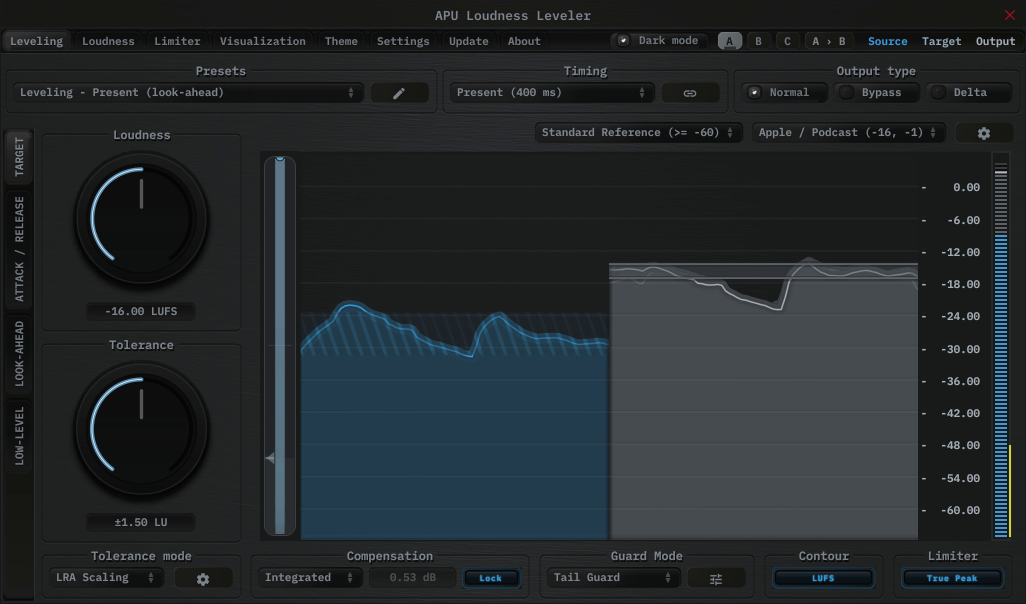Open Tolerance mode gear settings
This screenshot has height=604, width=1026.
tap(203, 579)
